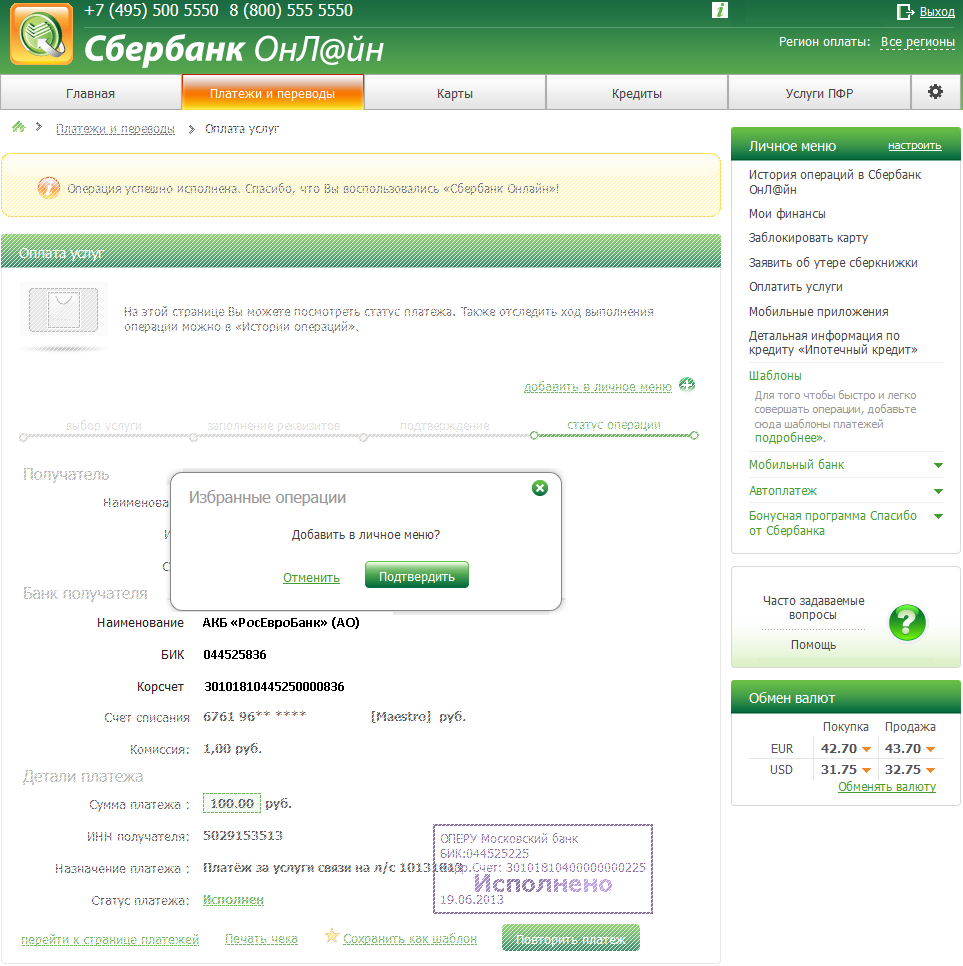Click перейти к странице платежей link
Image resolution: width=963 pixels, height=966 pixels.
(x=110, y=940)
